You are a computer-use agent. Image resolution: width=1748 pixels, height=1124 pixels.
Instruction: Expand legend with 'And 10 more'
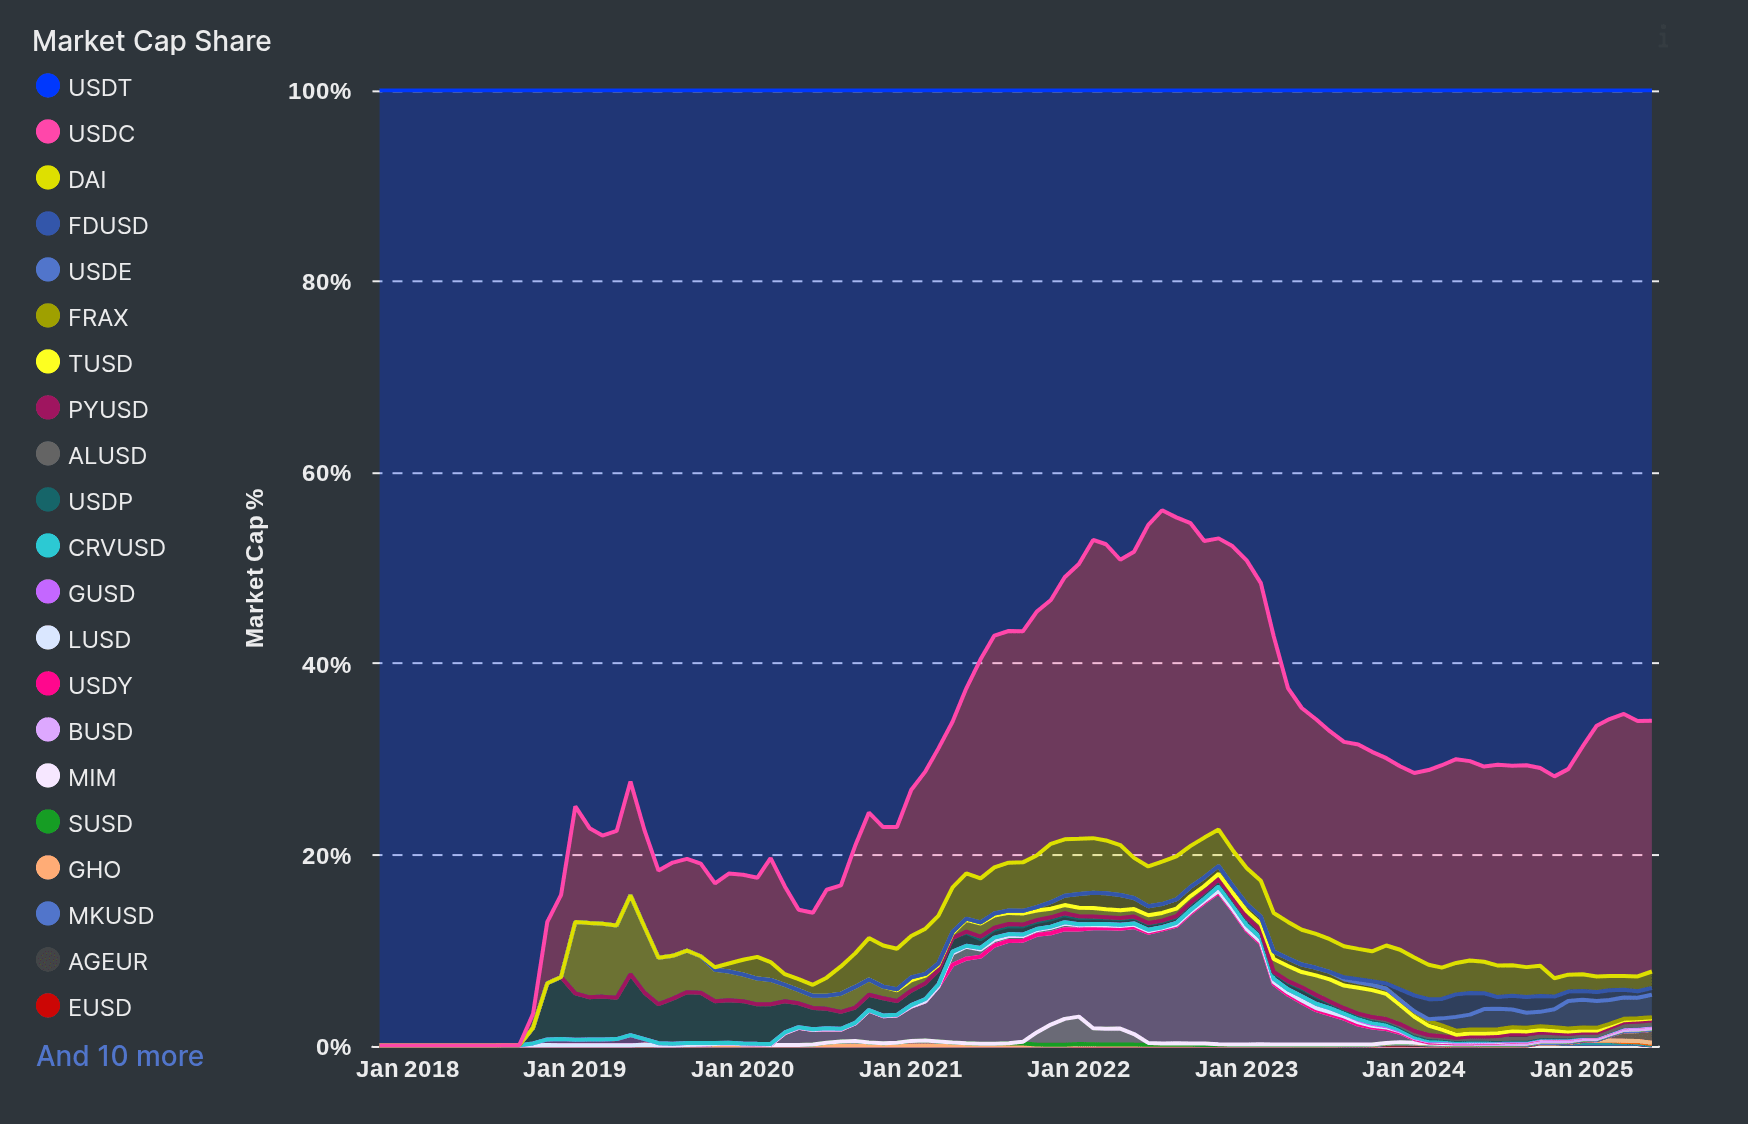tap(120, 1056)
